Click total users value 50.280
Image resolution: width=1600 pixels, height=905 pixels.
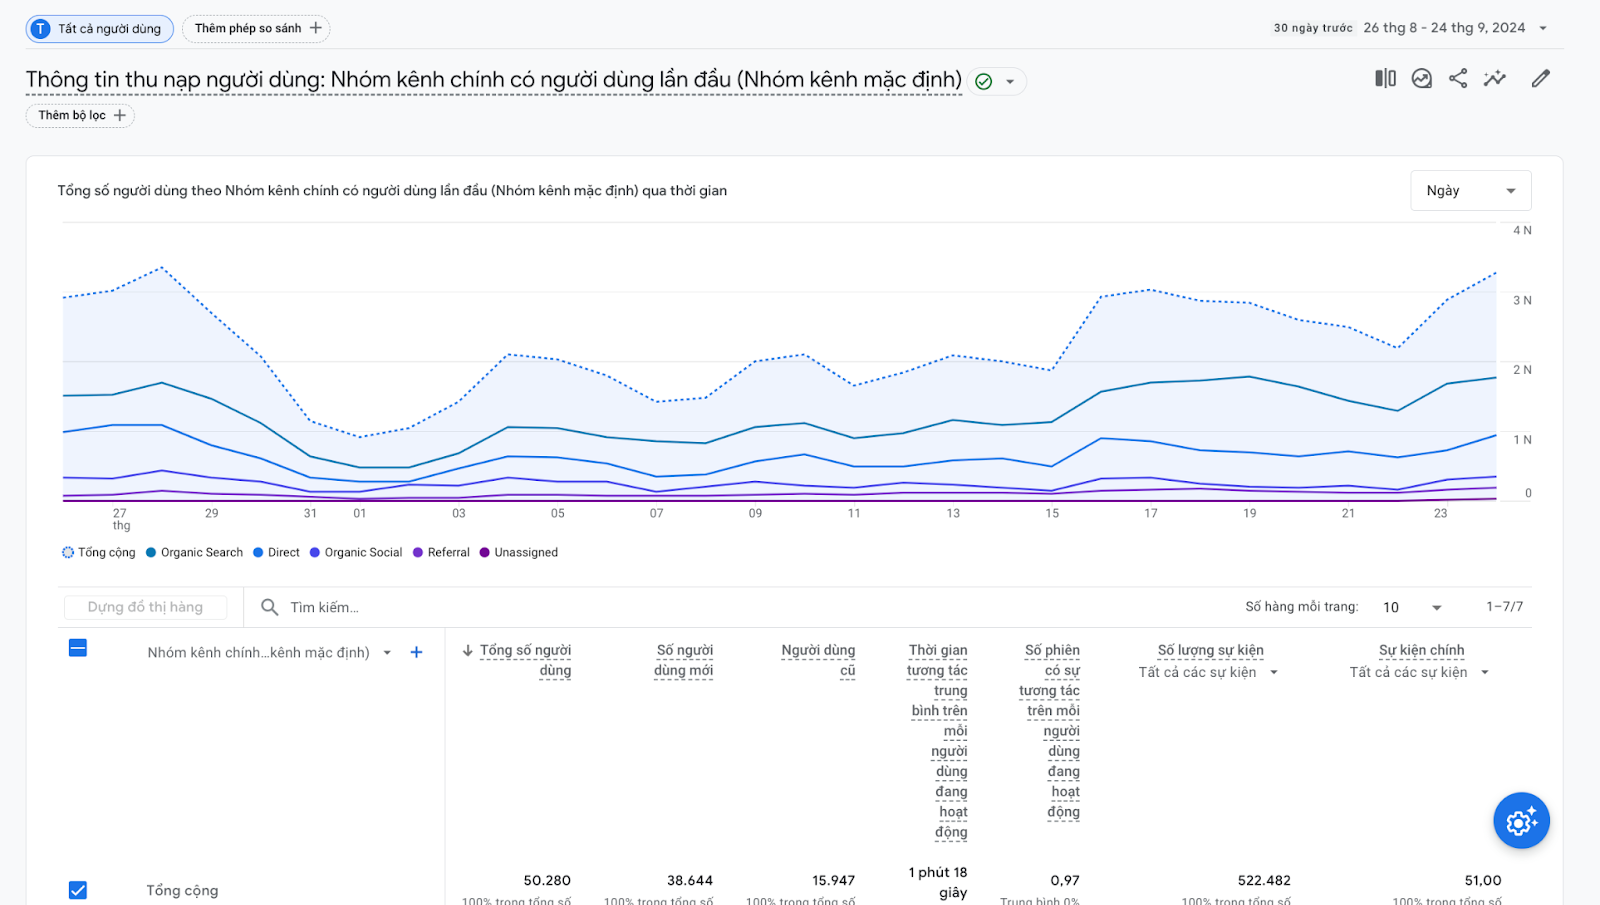[x=547, y=881]
